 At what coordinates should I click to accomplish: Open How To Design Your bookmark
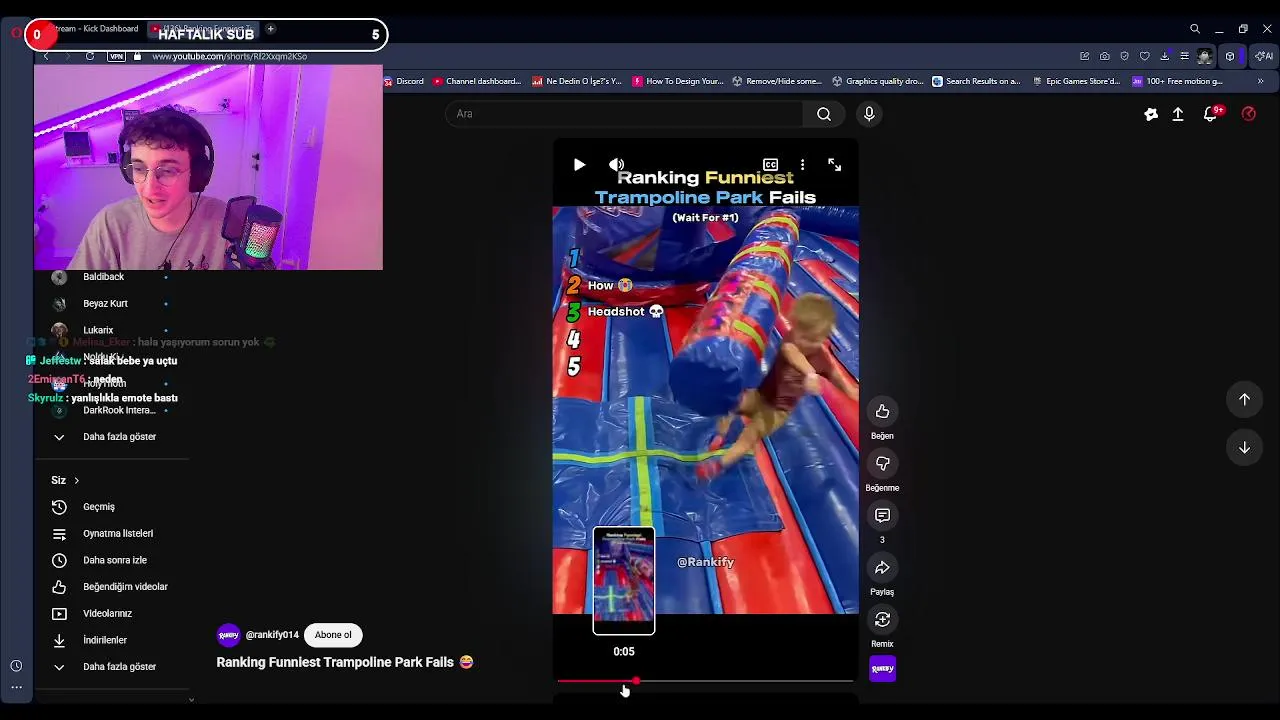point(677,81)
